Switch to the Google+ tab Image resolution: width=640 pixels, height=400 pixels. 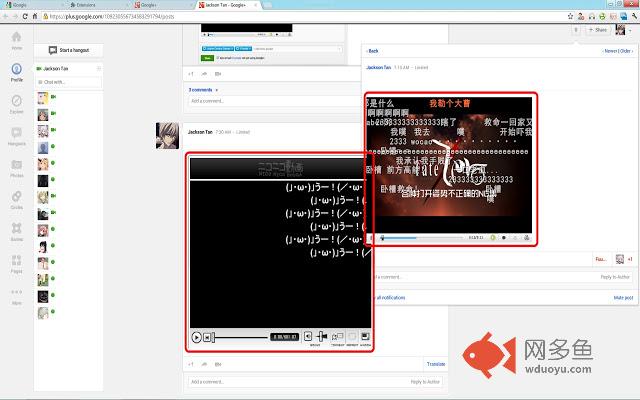161,5
